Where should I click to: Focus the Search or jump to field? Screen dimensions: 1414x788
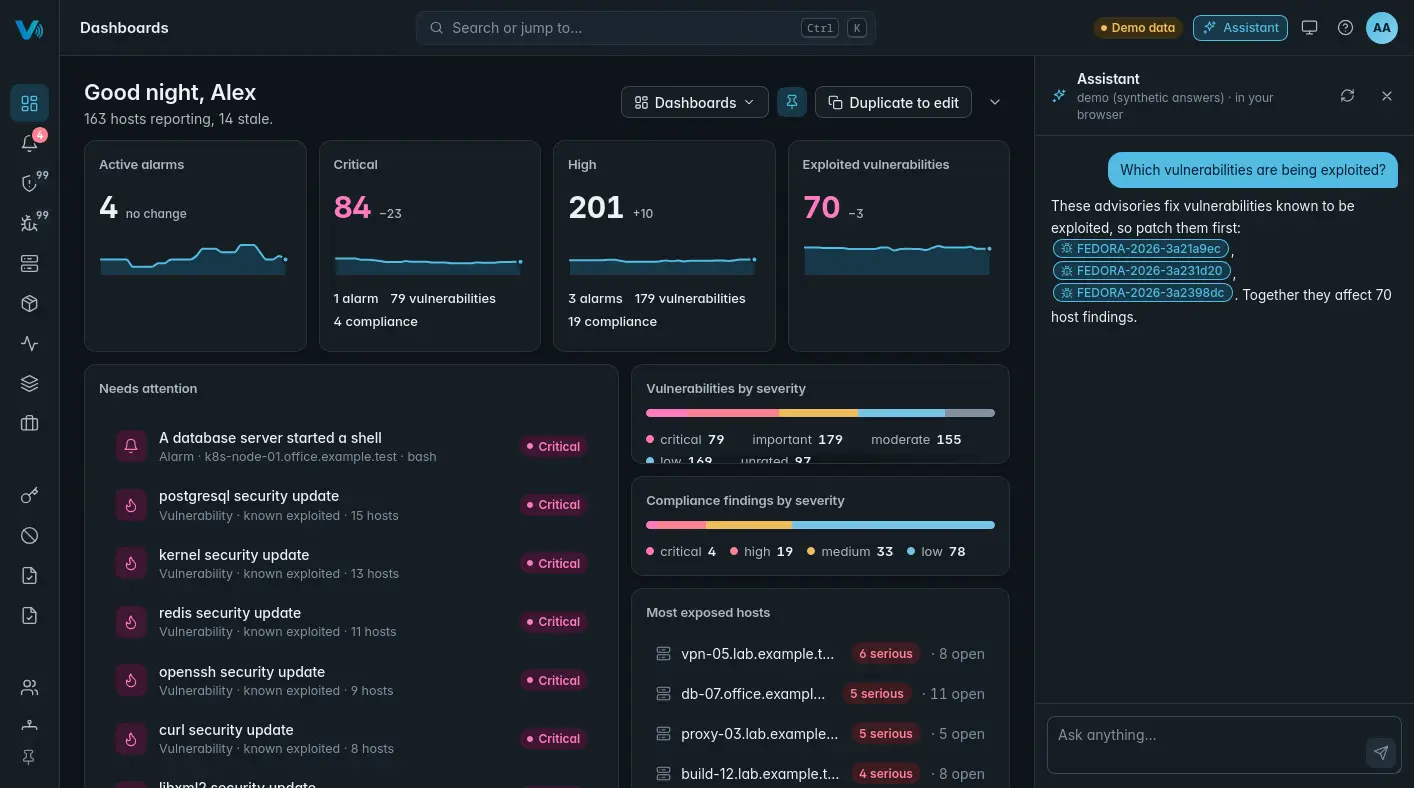click(645, 28)
